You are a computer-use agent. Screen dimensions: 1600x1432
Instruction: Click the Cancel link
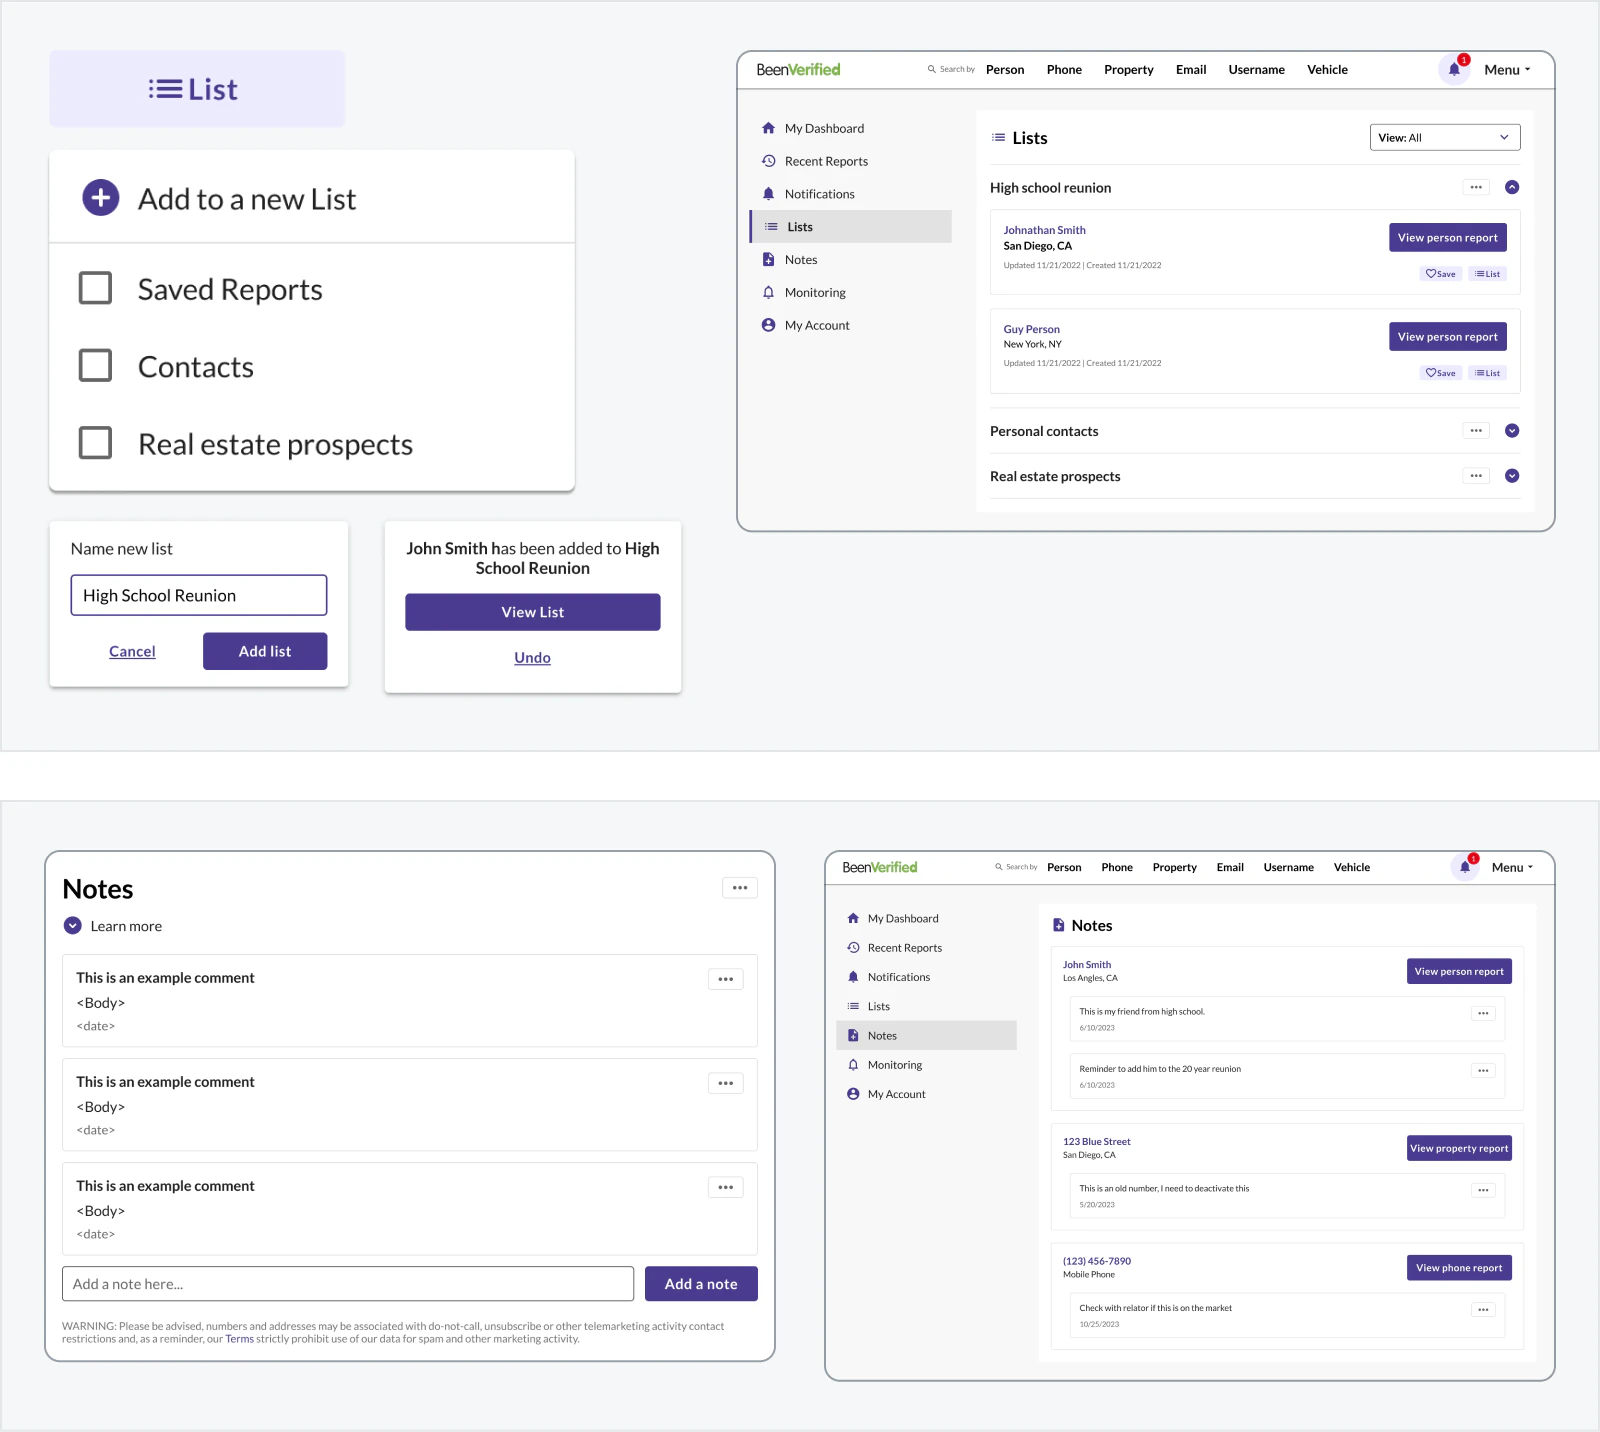click(x=132, y=651)
